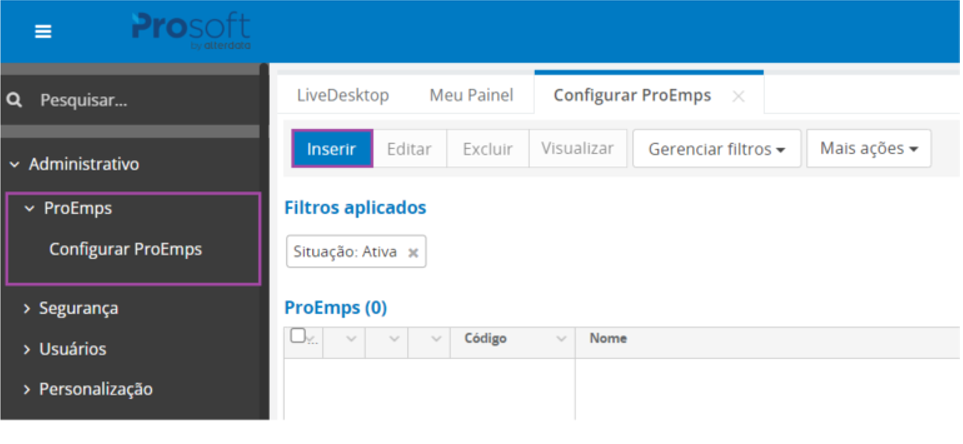Screen dimensions: 963x444
Task: Open the Gerenciar filtros dropdown
Action: 717,149
